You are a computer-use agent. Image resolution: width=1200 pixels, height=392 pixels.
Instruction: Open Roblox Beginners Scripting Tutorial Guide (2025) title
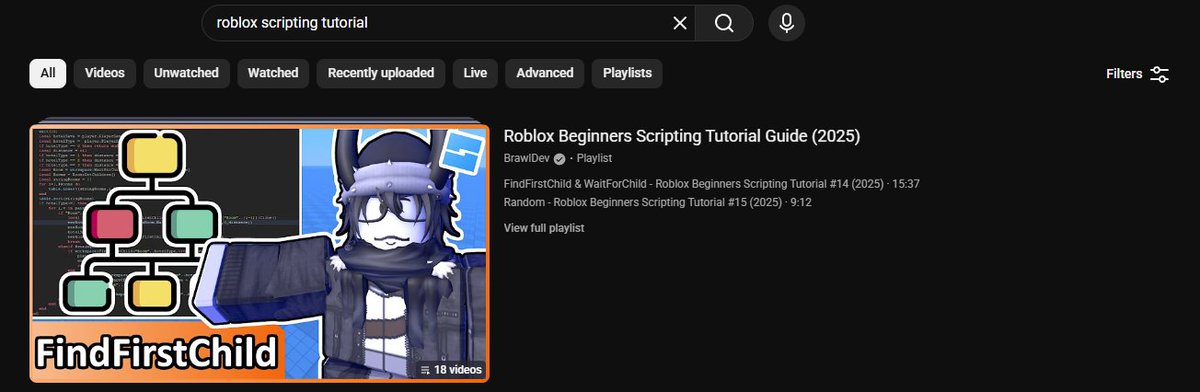(x=682, y=135)
